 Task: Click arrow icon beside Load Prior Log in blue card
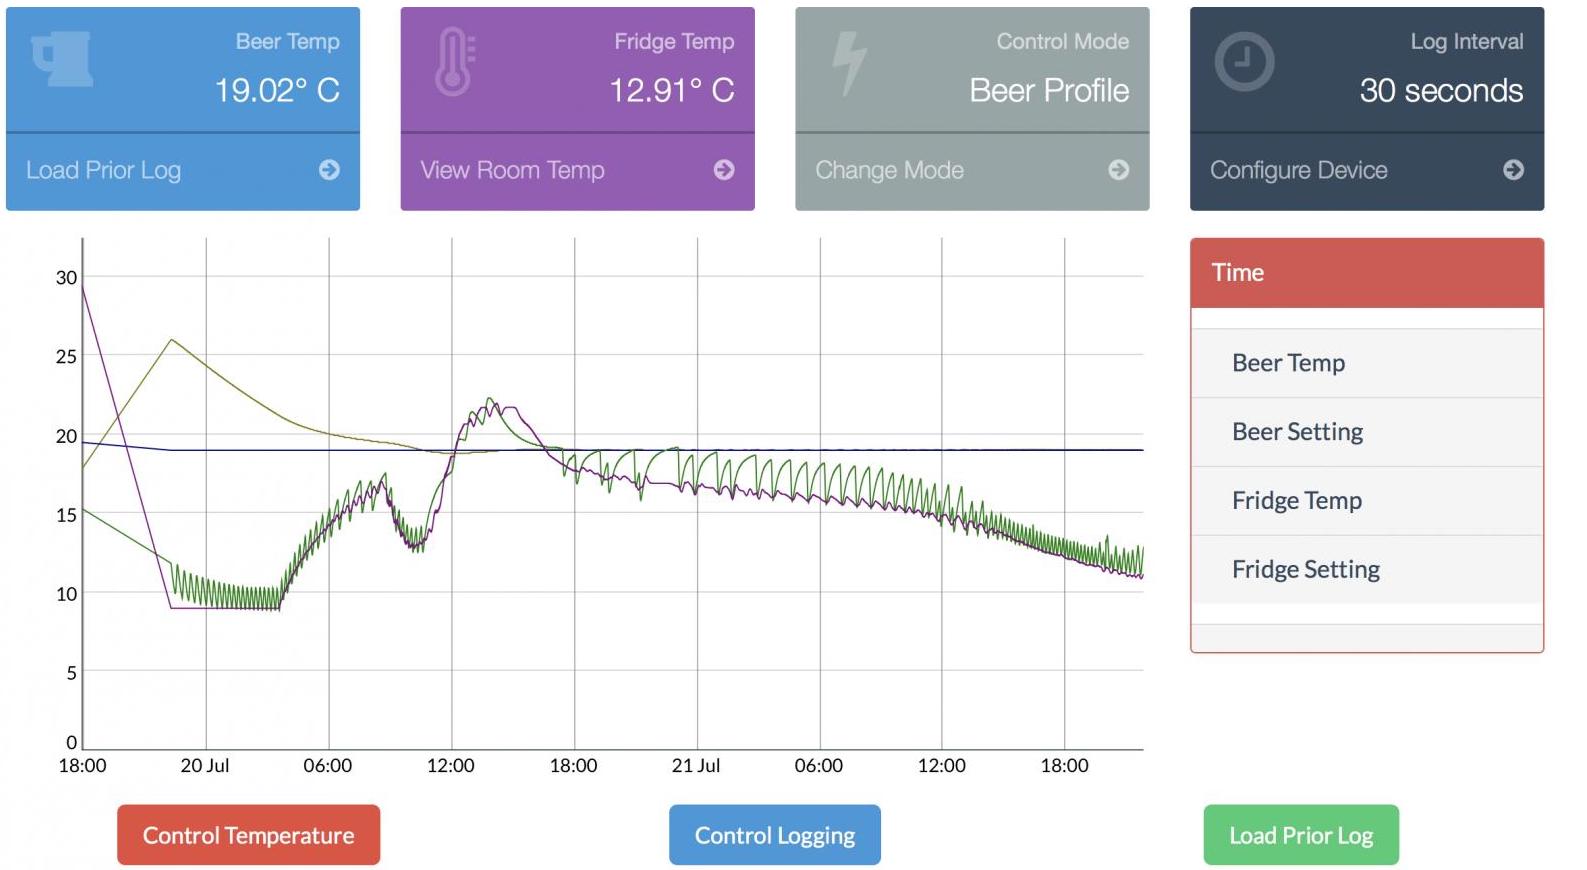point(329,170)
